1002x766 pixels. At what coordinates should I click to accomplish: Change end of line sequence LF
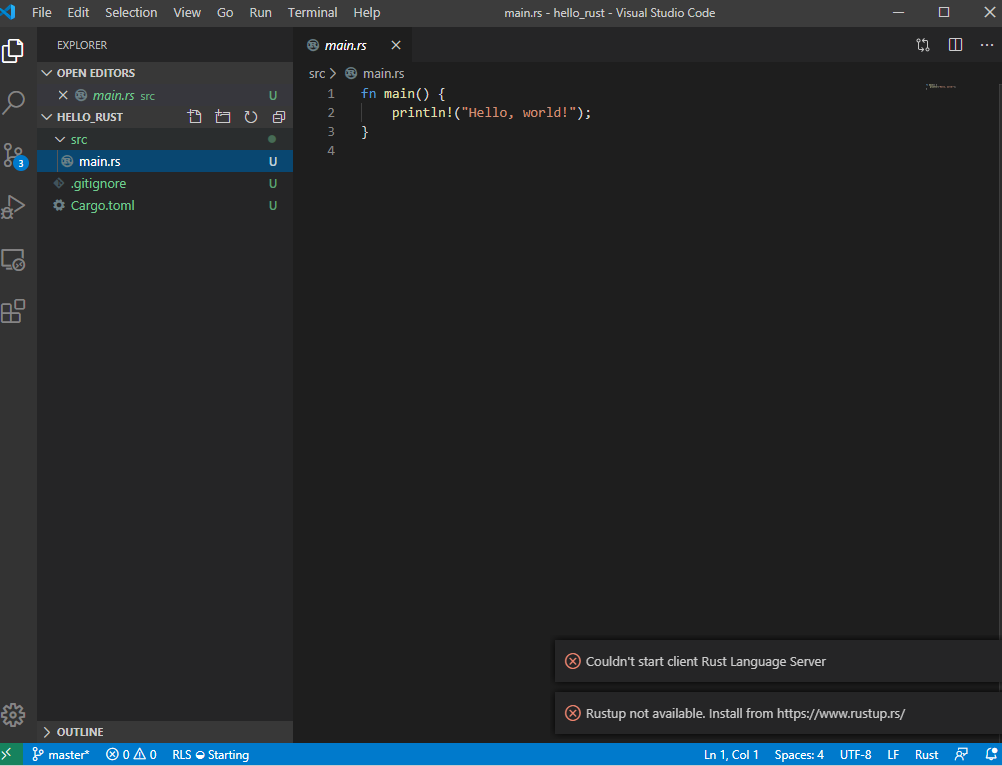[893, 755]
